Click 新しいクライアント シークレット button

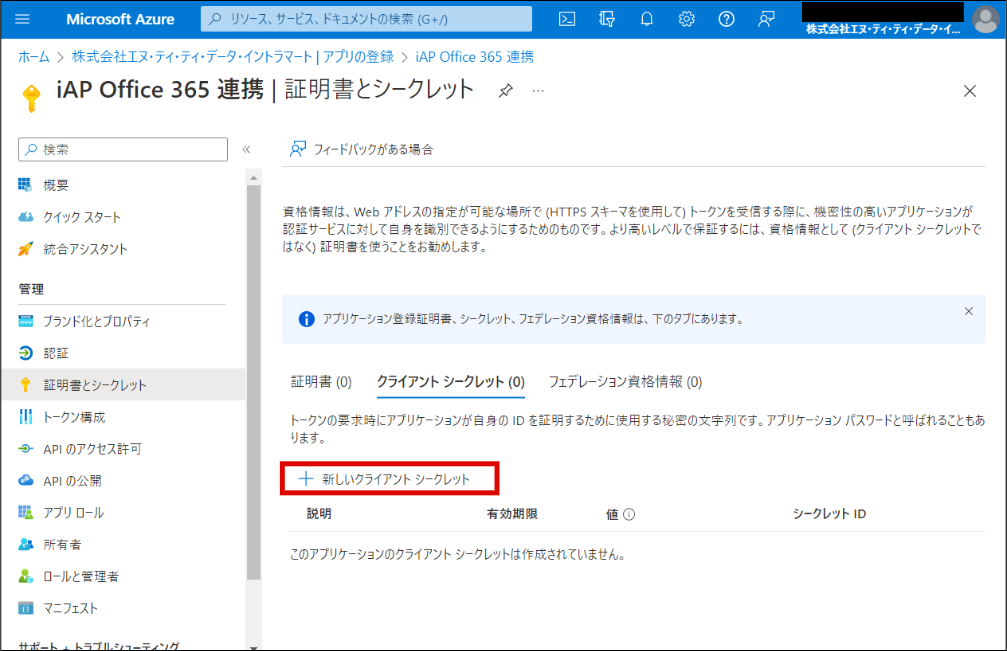[389, 479]
